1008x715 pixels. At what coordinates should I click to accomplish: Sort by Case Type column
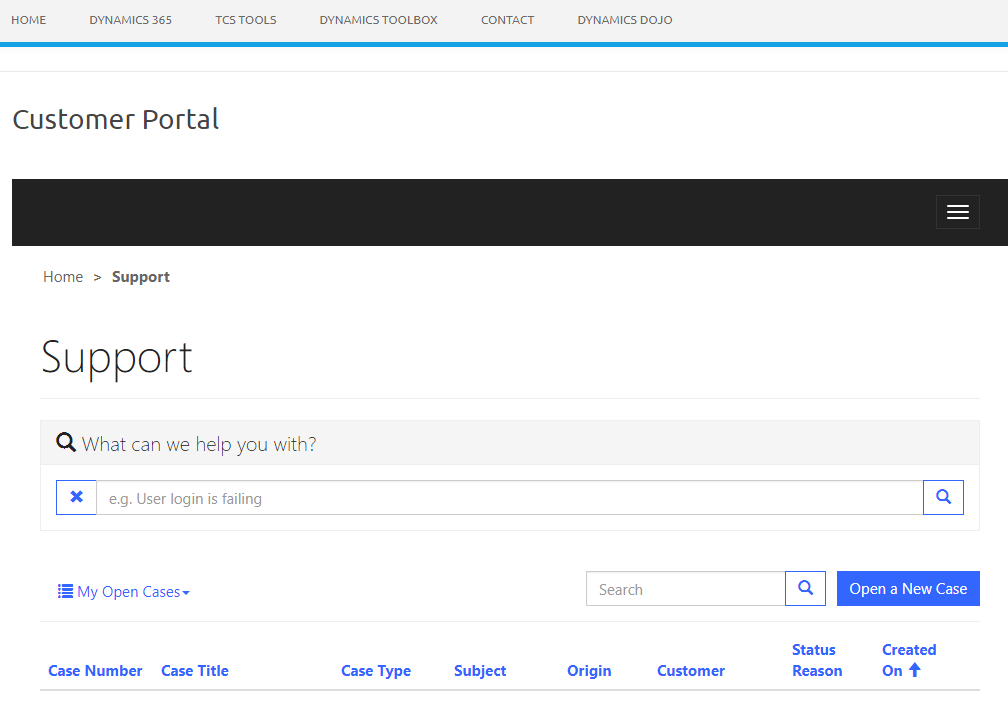point(376,671)
